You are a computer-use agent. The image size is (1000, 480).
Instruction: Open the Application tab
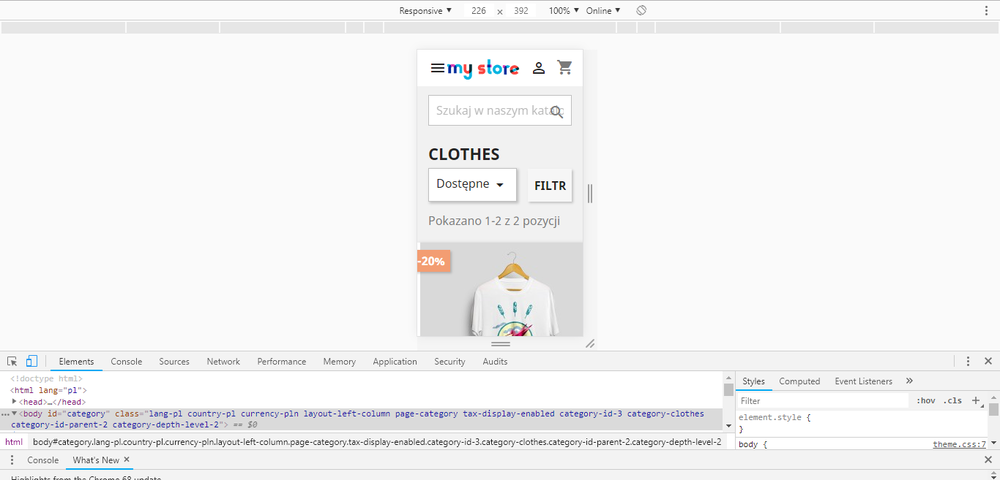pos(395,361)
